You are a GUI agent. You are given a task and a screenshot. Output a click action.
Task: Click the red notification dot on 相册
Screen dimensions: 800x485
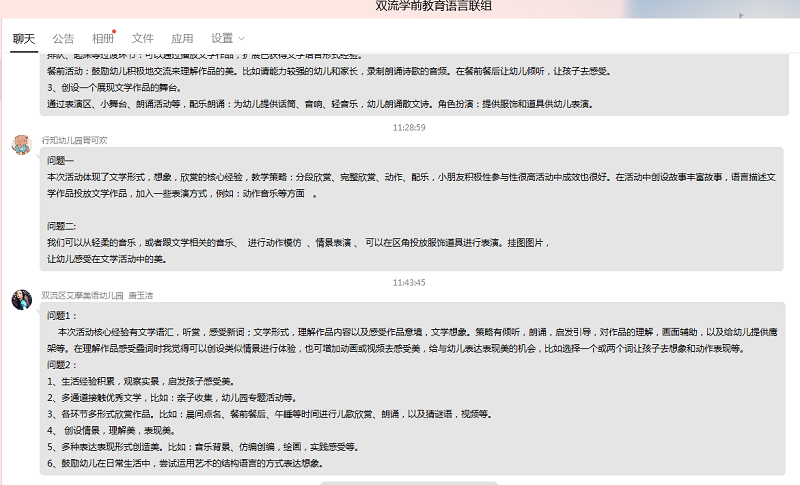pyautogui.click(x=115, y=31)
